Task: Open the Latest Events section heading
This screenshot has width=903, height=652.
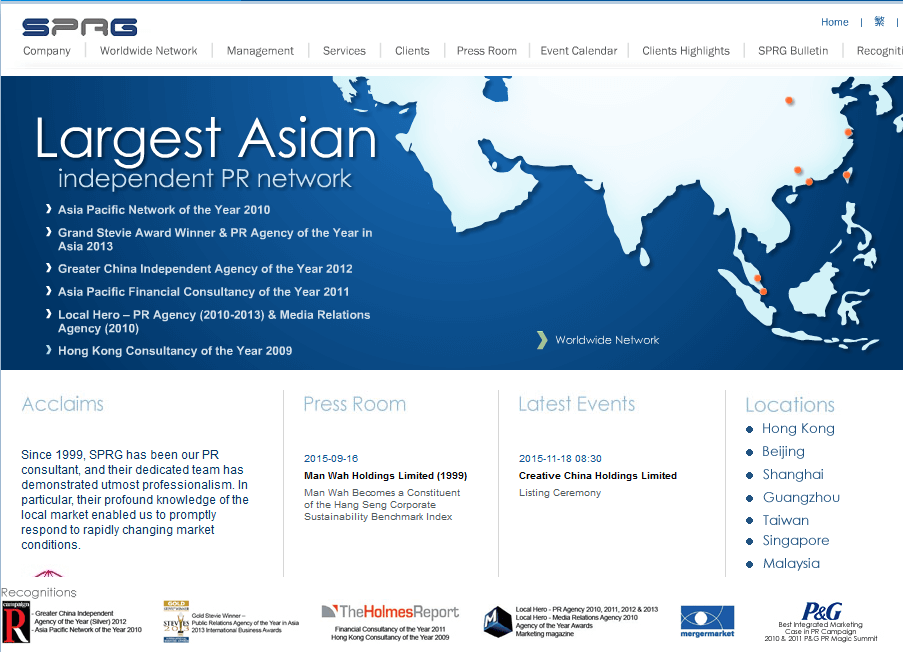Action: point(576,404)
